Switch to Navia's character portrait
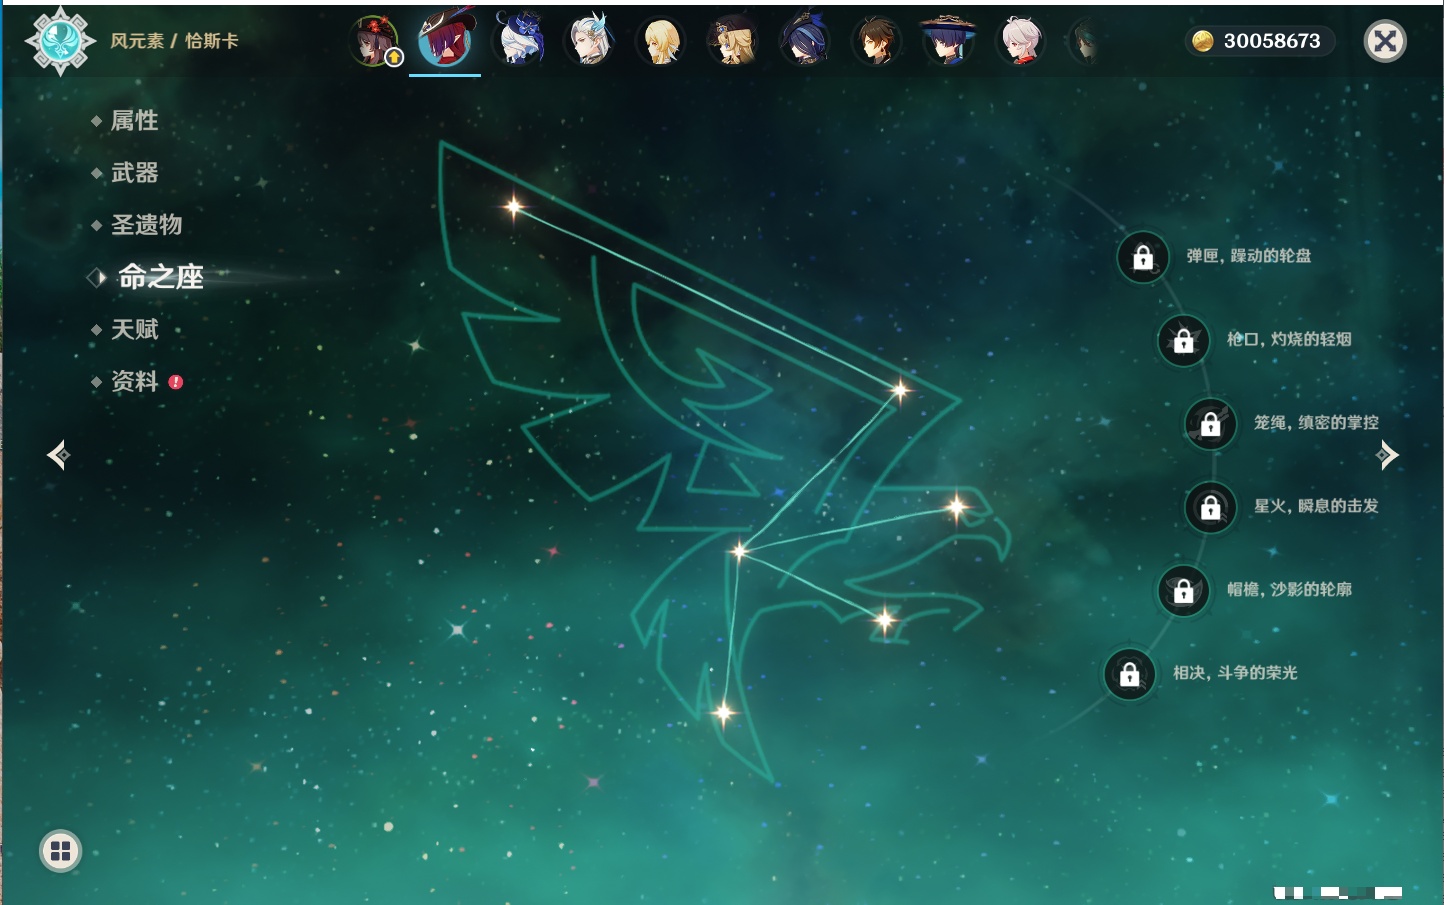1444x905 pixels. click(733, 41)
